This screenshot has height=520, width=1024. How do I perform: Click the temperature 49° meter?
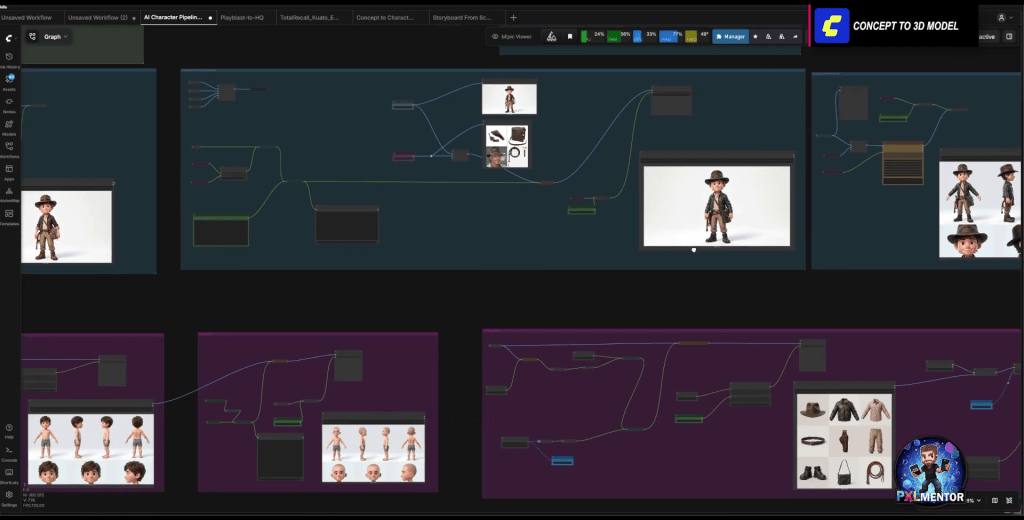(697, 37)
